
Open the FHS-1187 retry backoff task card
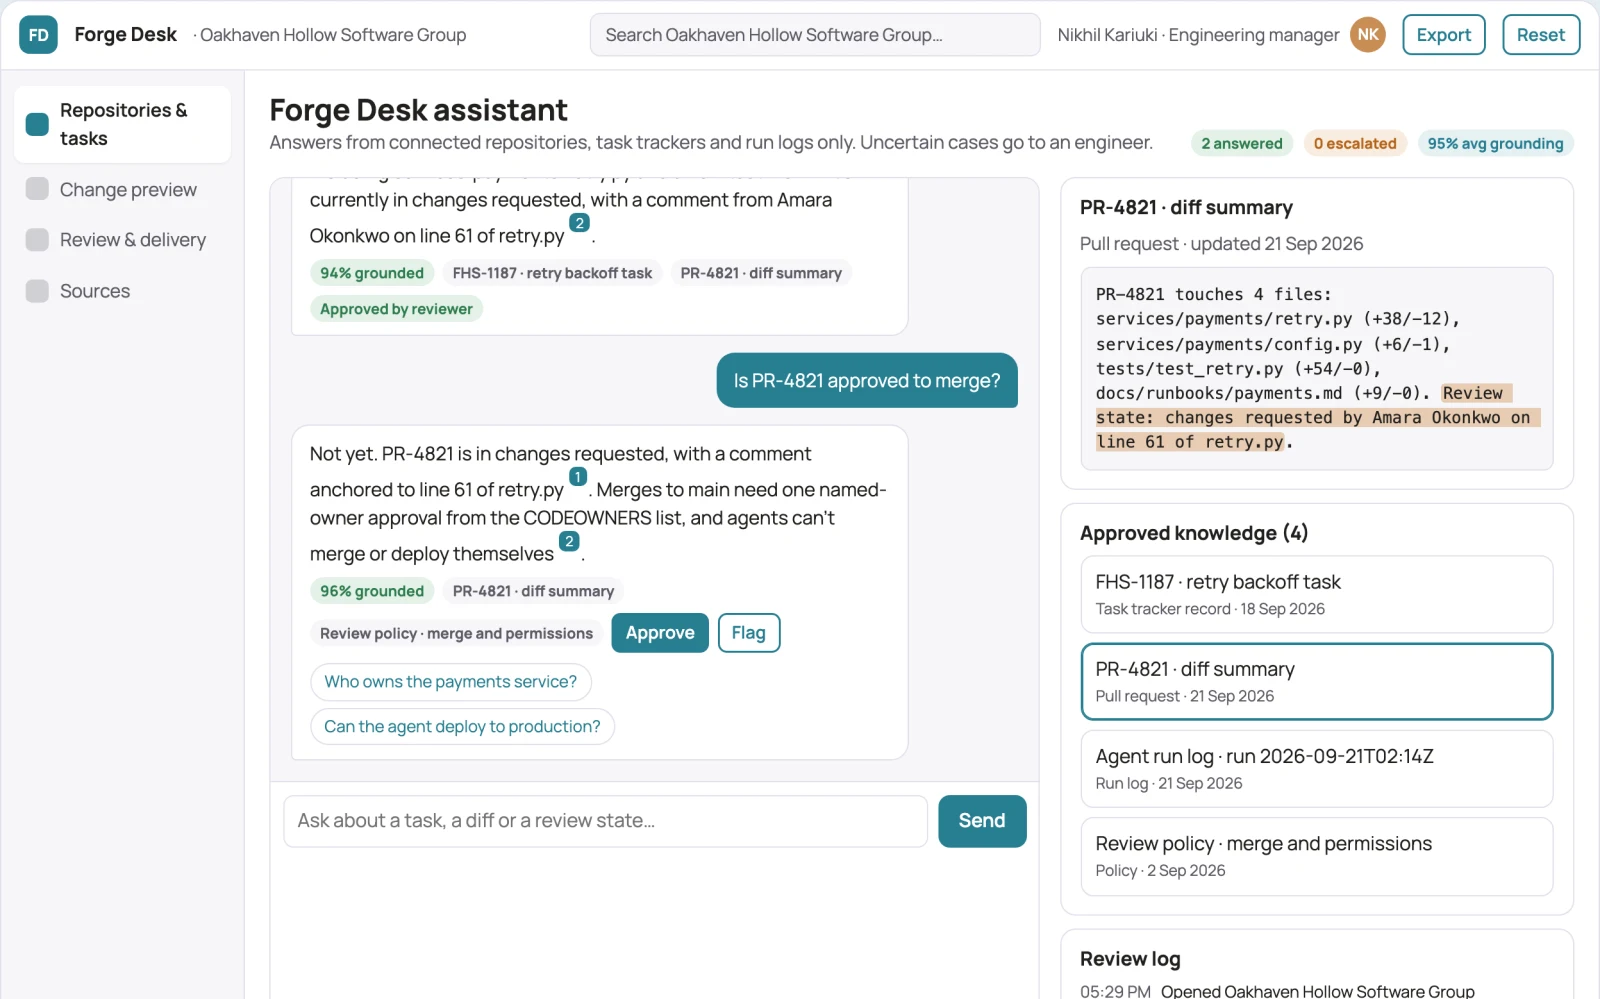point(1317,595)
